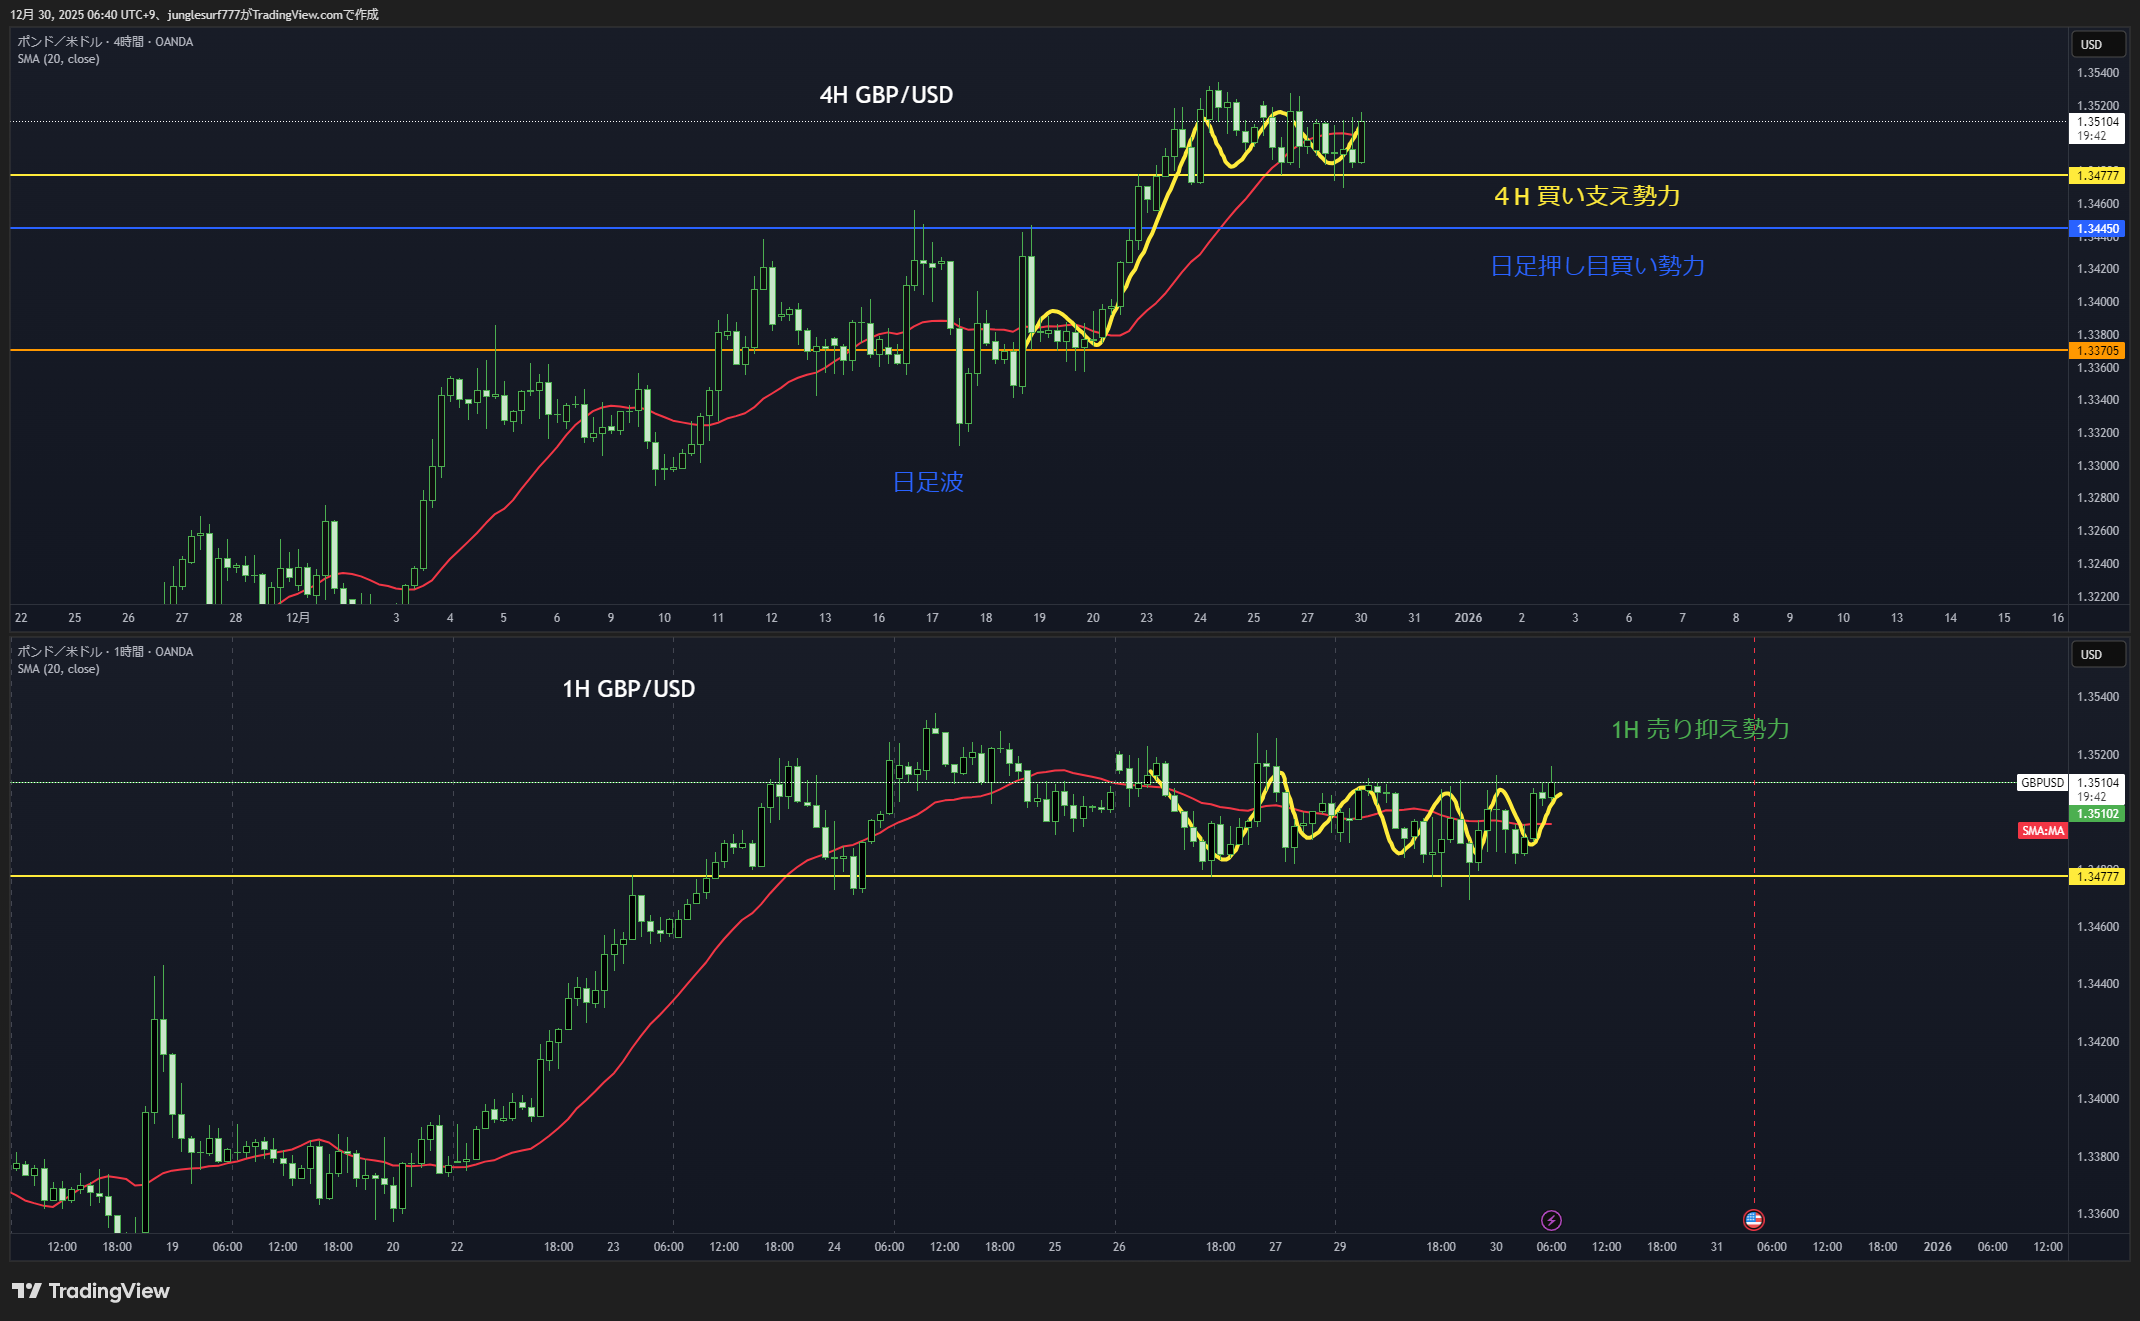Select the blue '日足押し目買い勢力' text label
This screenshot has height=1321, width=2140.
1597,266
